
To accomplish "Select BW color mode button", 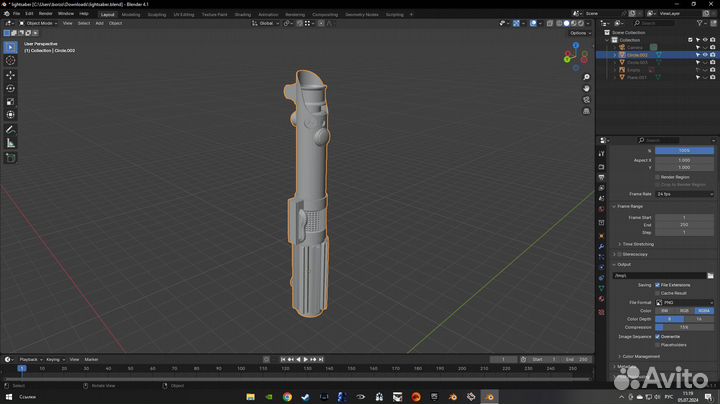I will (664, 311).
